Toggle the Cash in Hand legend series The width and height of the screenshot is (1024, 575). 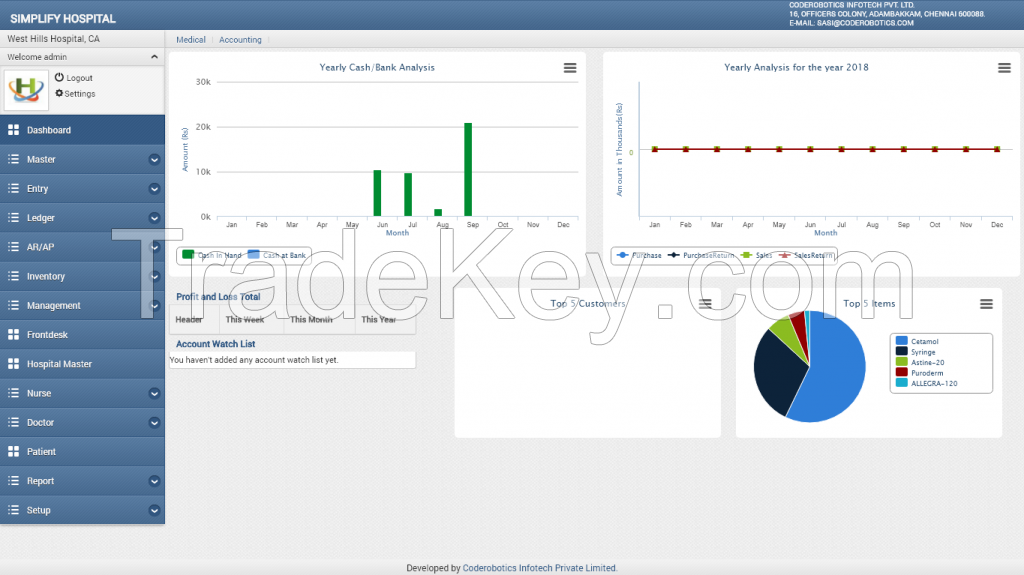(x=211, y=256)
